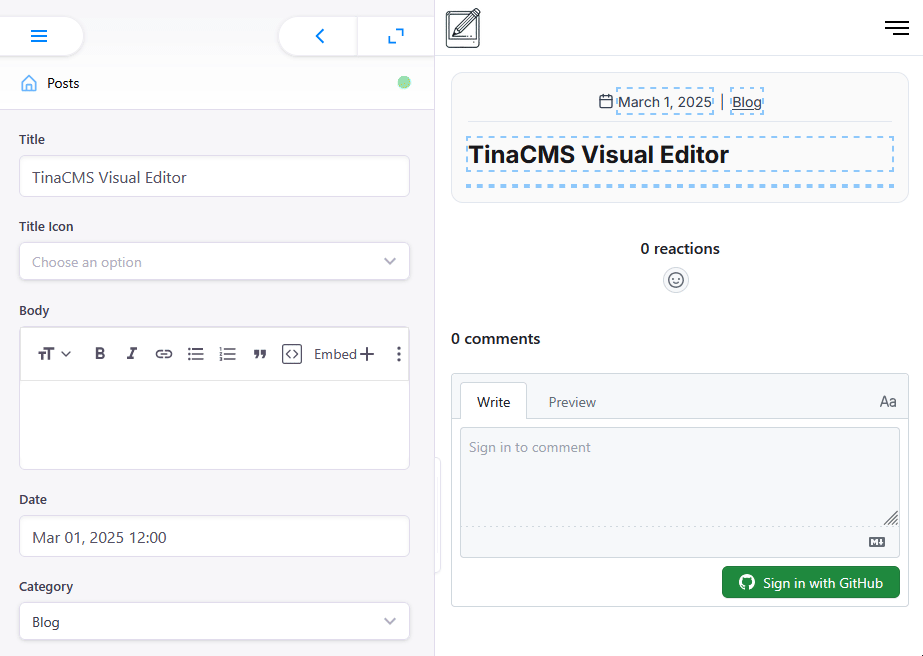This screenshot has height=656, width=923.
Task: Add a reaction with the smiley icon
Action: click(676, 280)
